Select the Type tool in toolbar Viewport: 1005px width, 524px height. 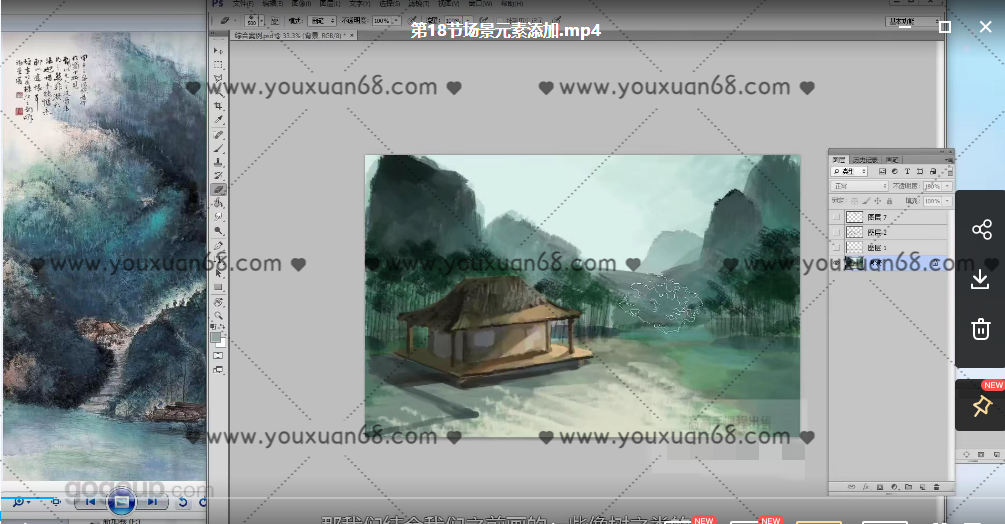218,259
